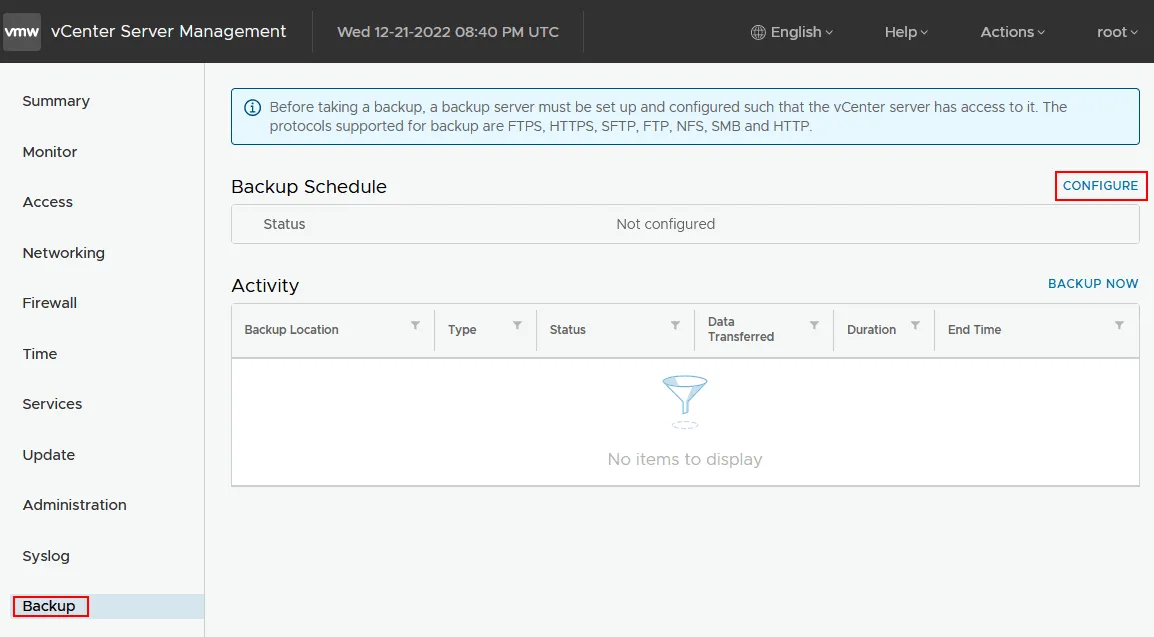1154x637 pixels.
Task: Expand the Actions dropdown menu
Action: (1012, 32)
